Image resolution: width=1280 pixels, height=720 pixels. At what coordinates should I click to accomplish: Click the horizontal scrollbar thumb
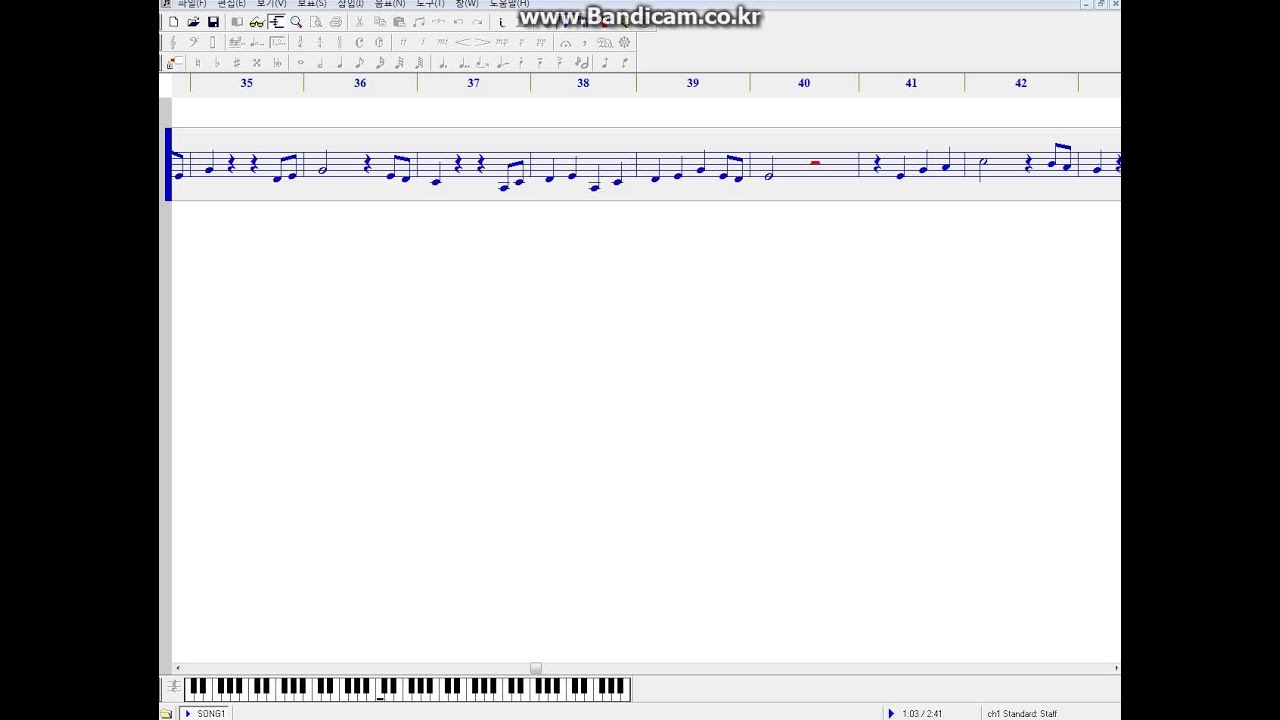click(536, 668)
